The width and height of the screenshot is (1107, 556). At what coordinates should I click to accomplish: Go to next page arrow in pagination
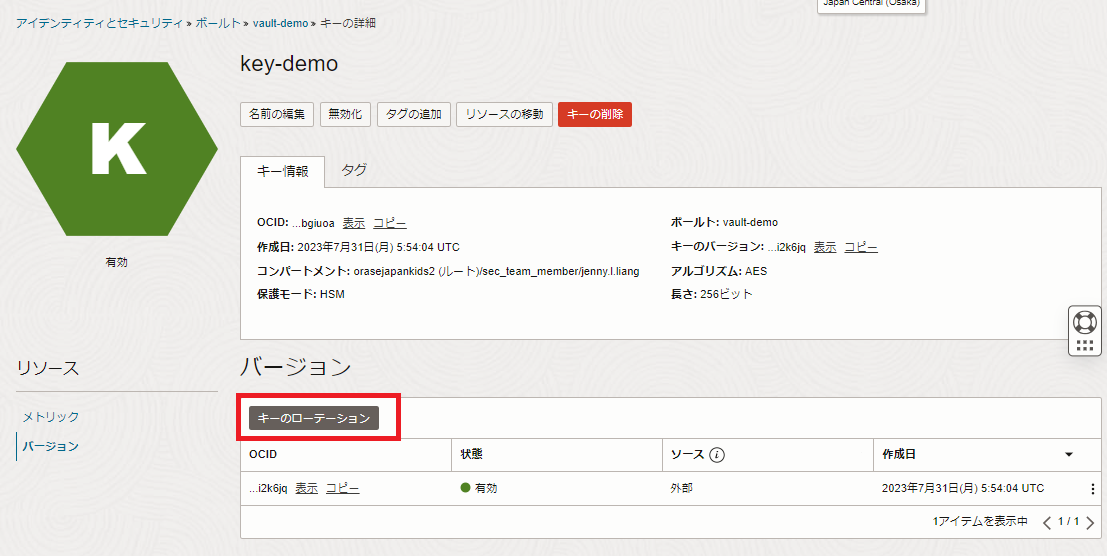(1089, 522)
